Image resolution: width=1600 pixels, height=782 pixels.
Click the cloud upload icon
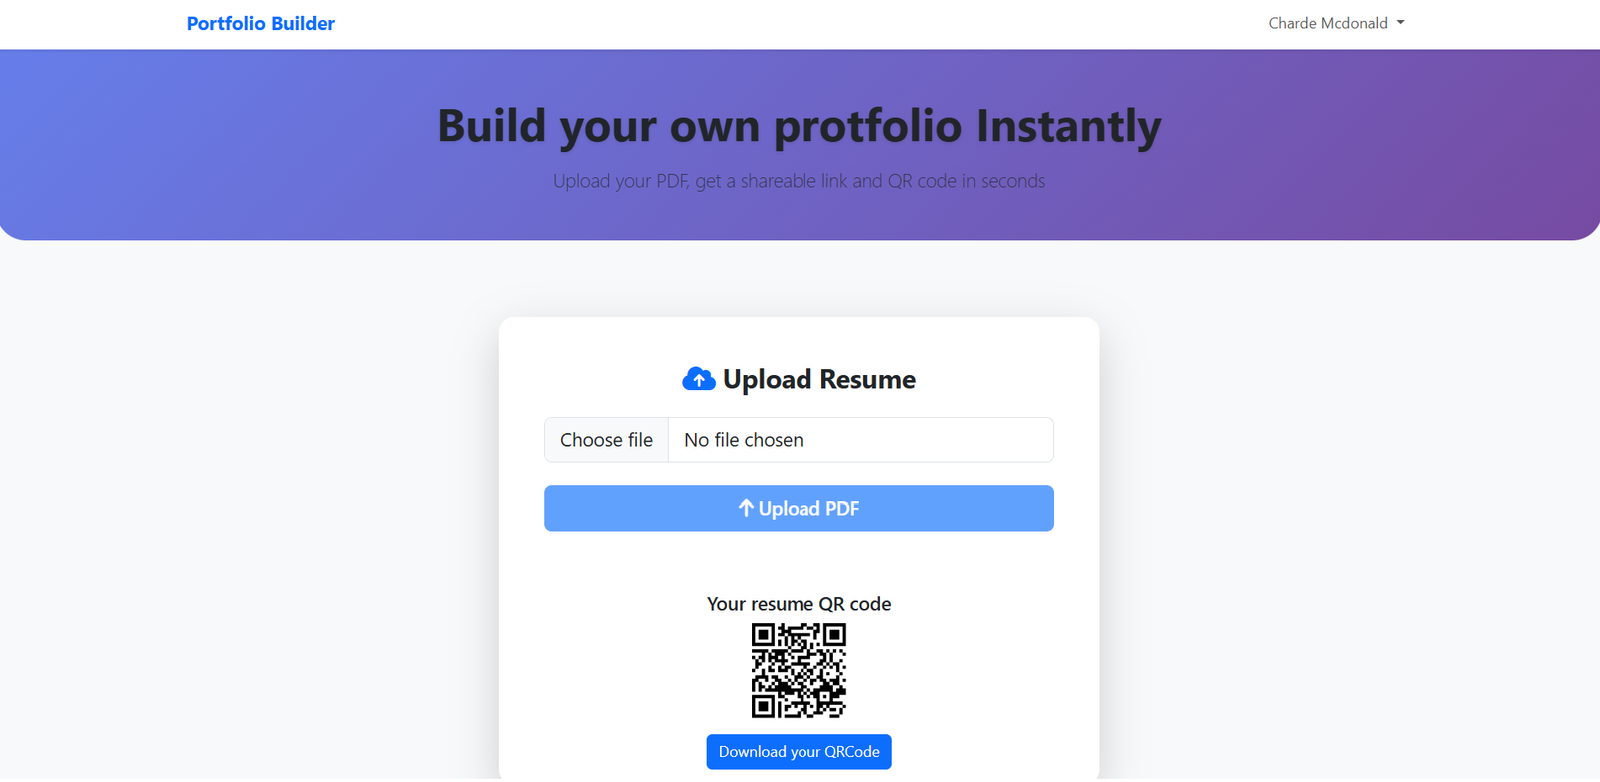698,379
